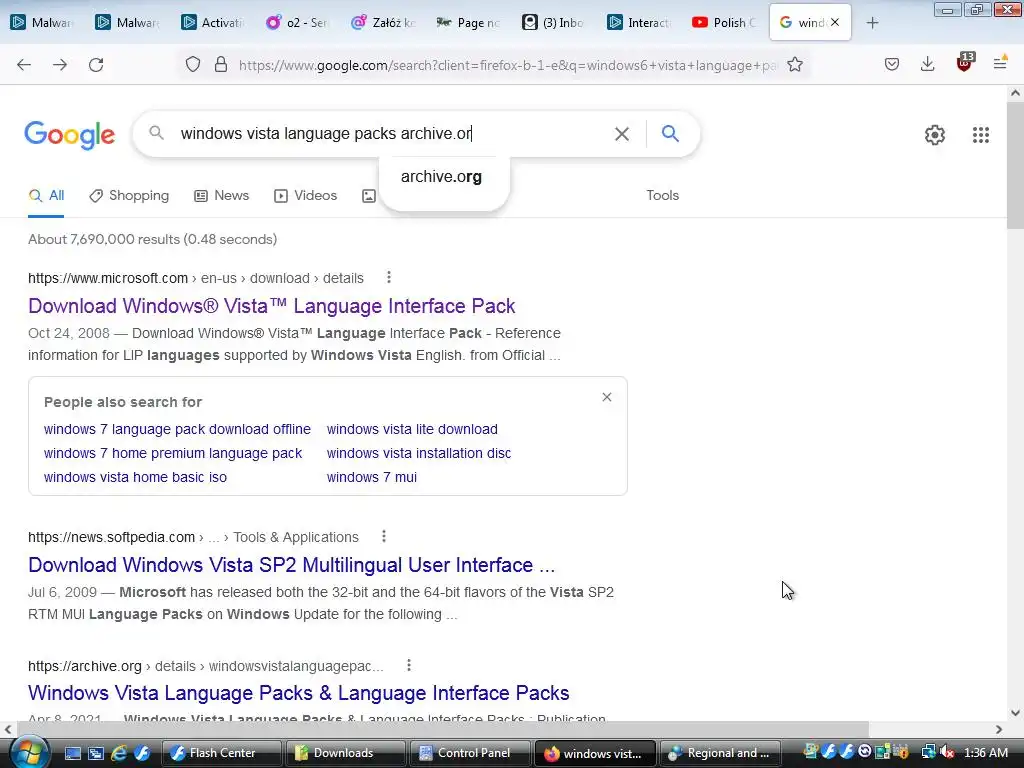
Task: Open options menu for microsoft.com result
Action: 389,278
